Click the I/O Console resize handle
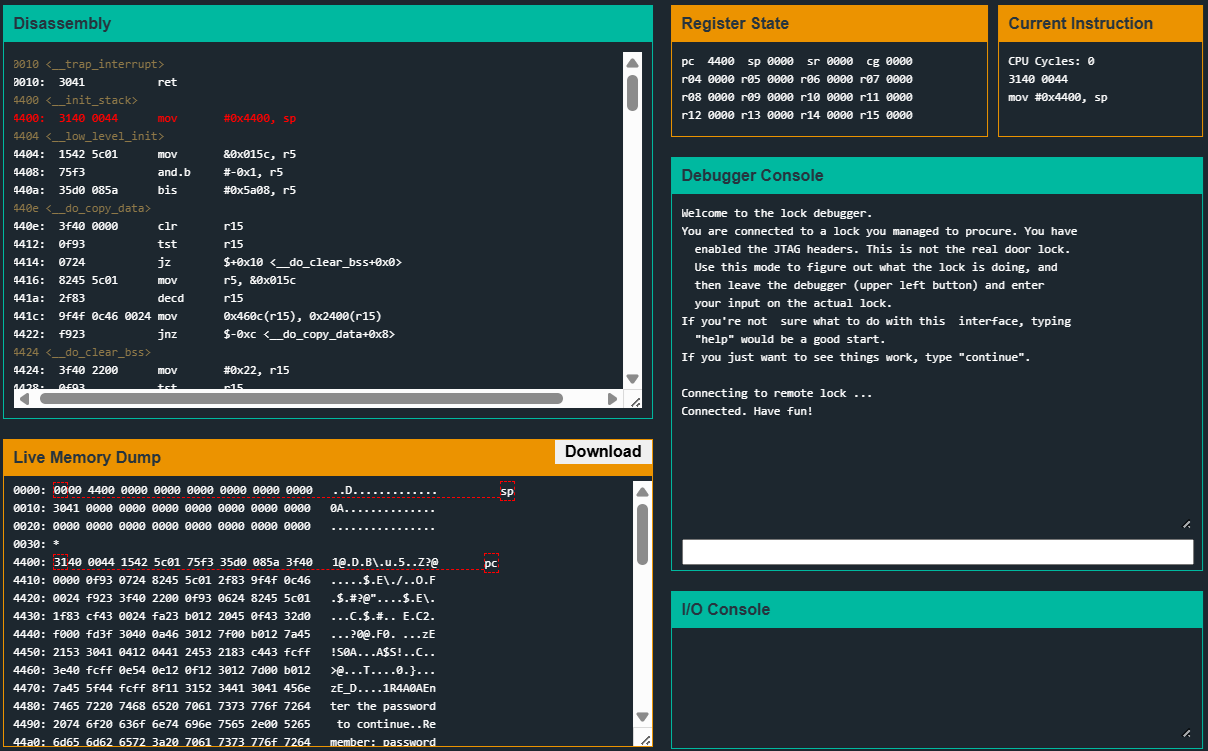 point(1186,732)
